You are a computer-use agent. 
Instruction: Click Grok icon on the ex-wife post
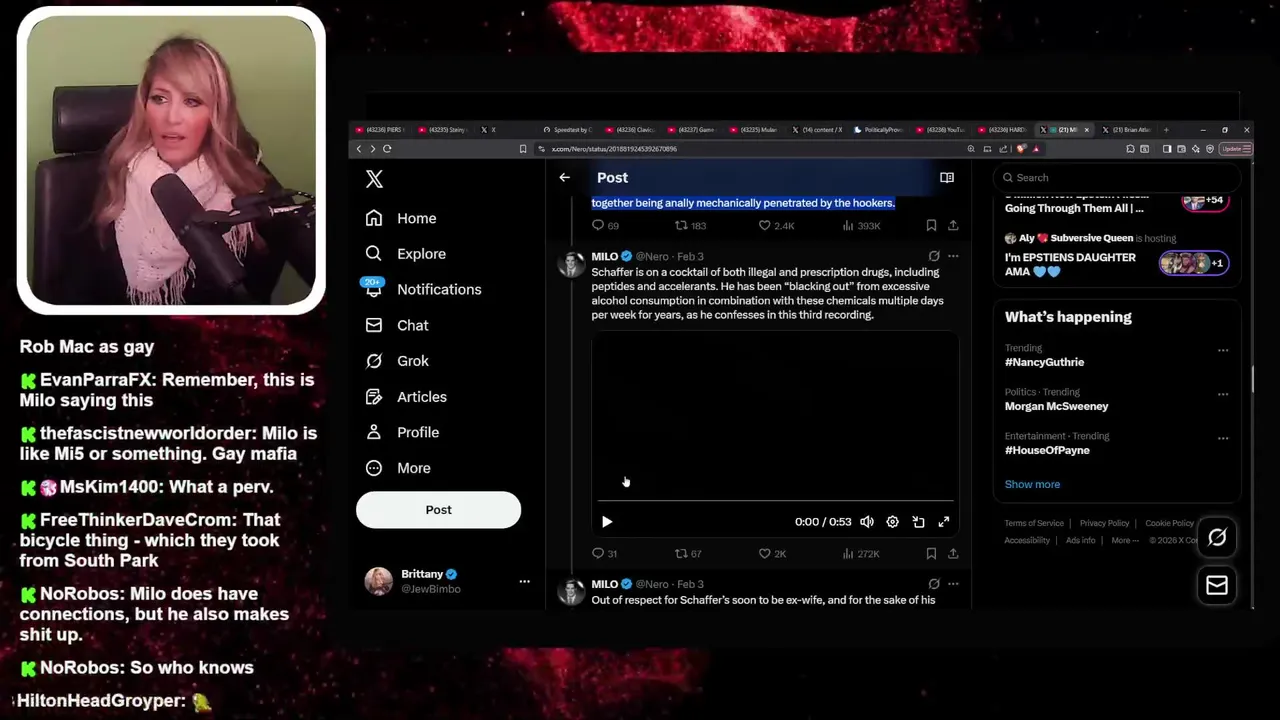click(x=934, y=584)
